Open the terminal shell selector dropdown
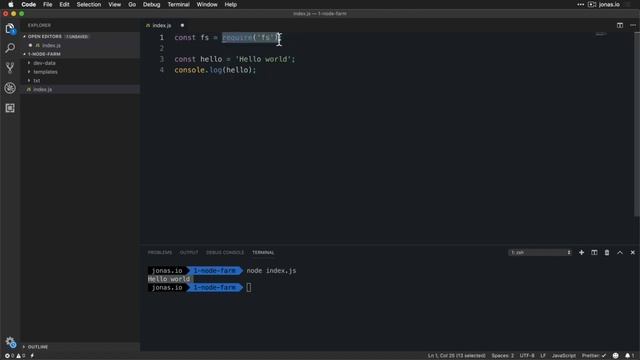Viewport: 640px width, 360px height. coord(540,253)
